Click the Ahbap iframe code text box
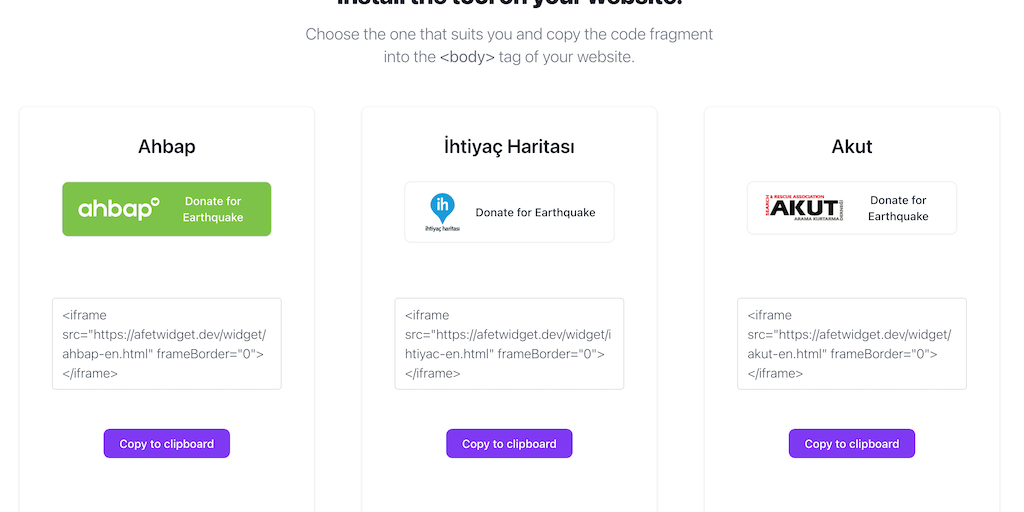 (166, 344)
